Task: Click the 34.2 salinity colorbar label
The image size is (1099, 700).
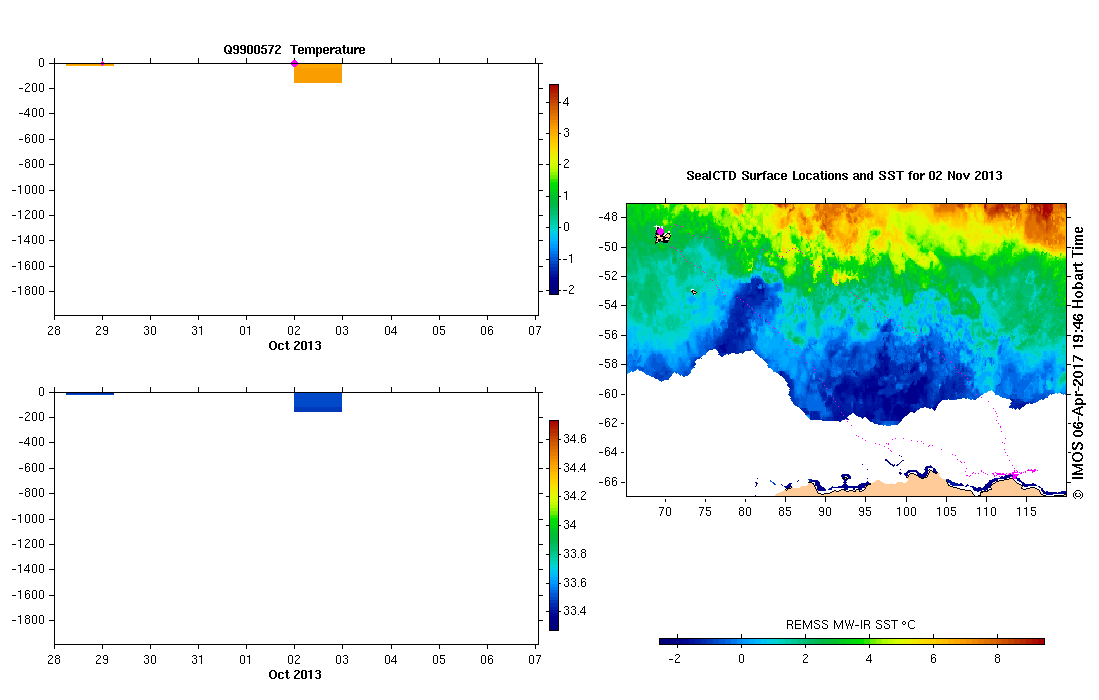Action: [x=575, y=496]
